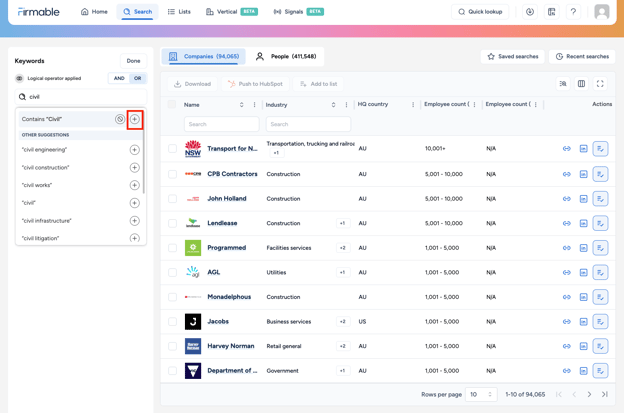Switch to the People tab
Screen dimensions: 624x413
point(286,56)
